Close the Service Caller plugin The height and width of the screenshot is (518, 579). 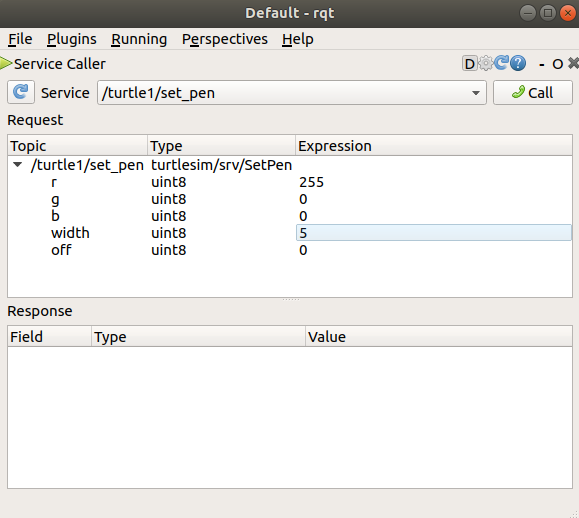[x=573, y=64]
